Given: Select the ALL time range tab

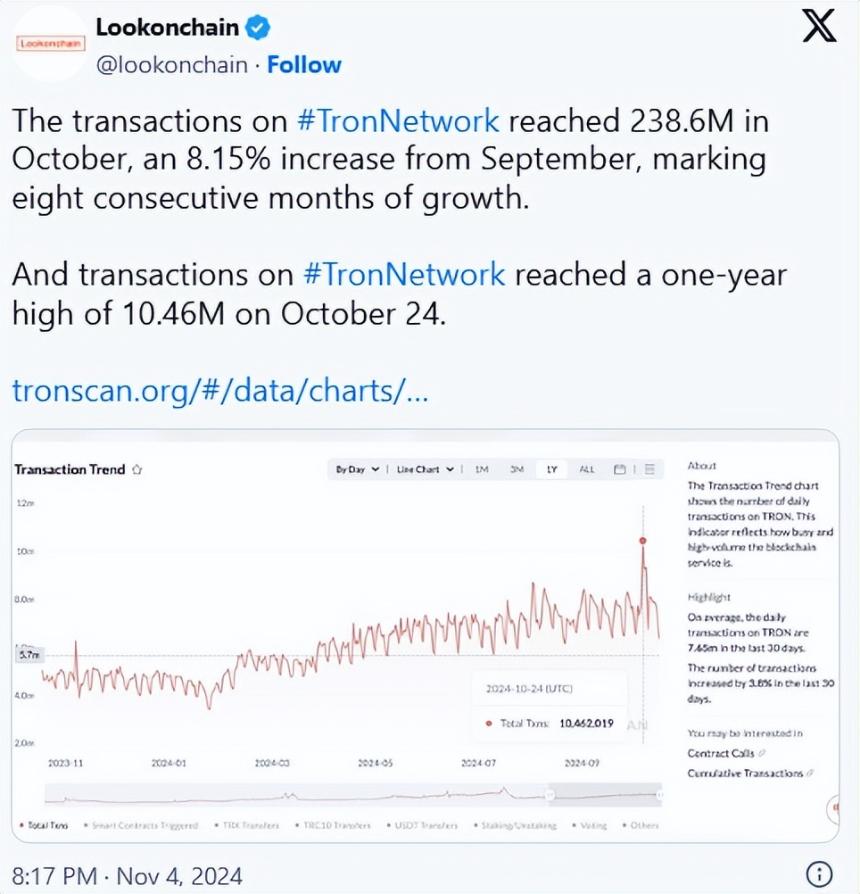Looking at the screenshot, I should [587, 469].
